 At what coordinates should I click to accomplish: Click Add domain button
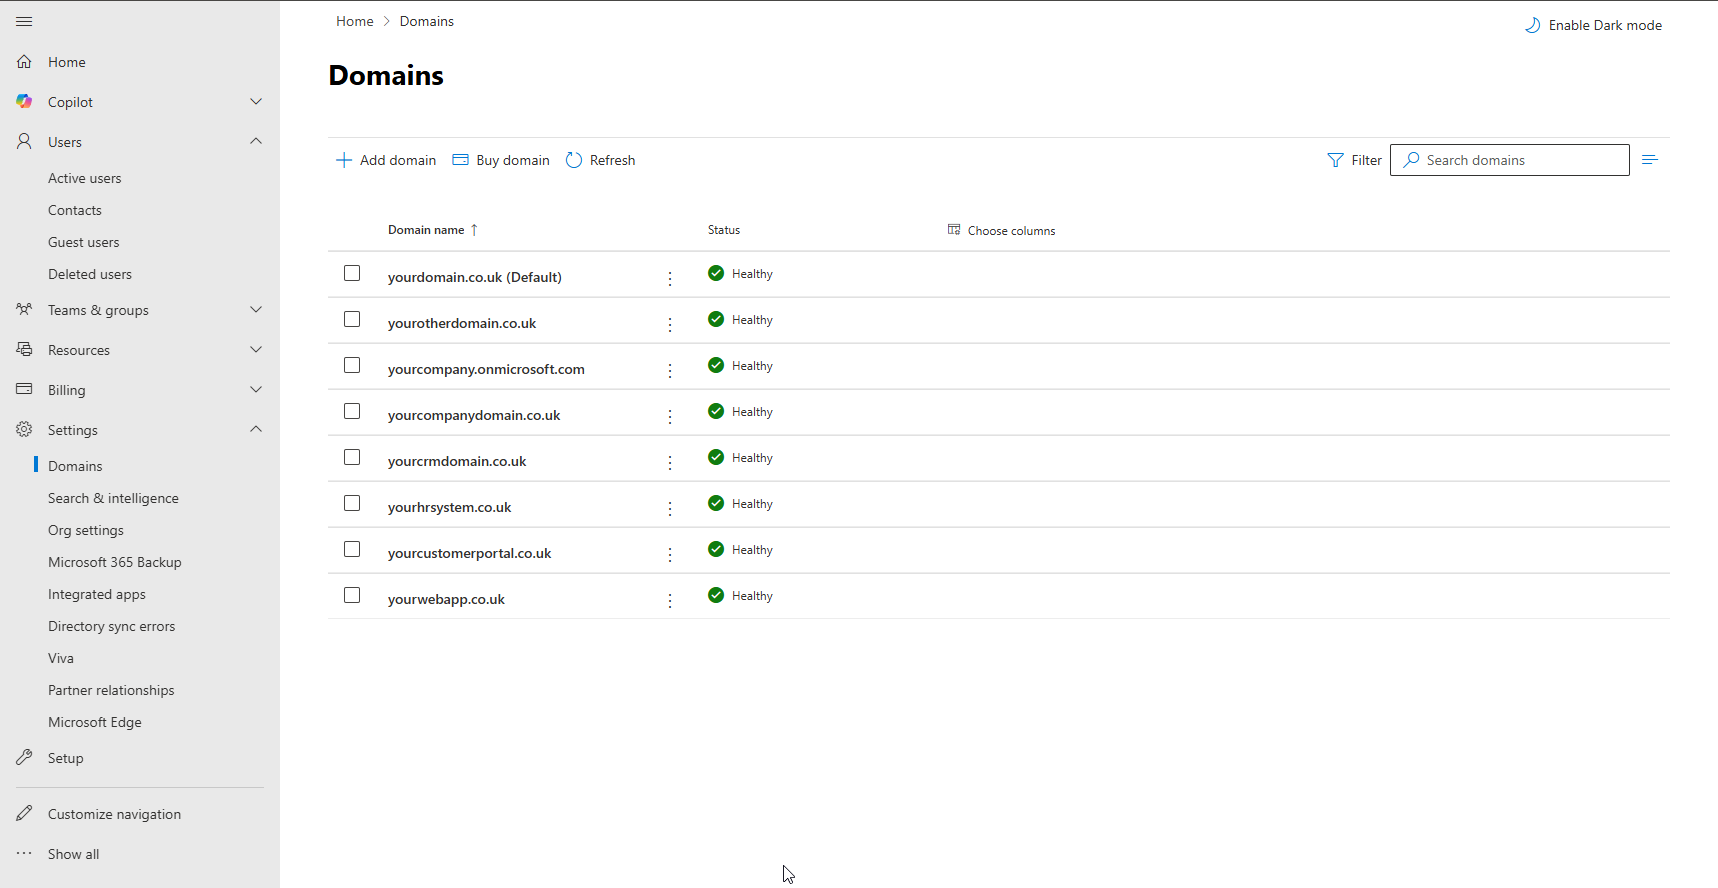pos(386,160)
